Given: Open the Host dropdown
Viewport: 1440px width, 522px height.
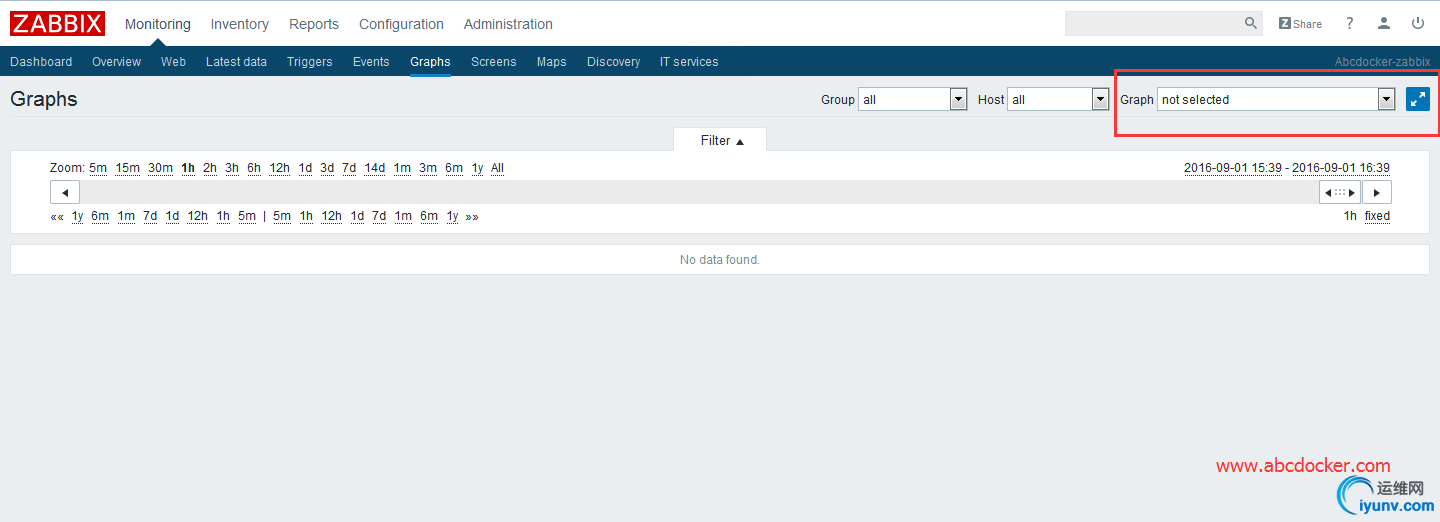Looking at the screenshot, I should tap(1059, 99).
